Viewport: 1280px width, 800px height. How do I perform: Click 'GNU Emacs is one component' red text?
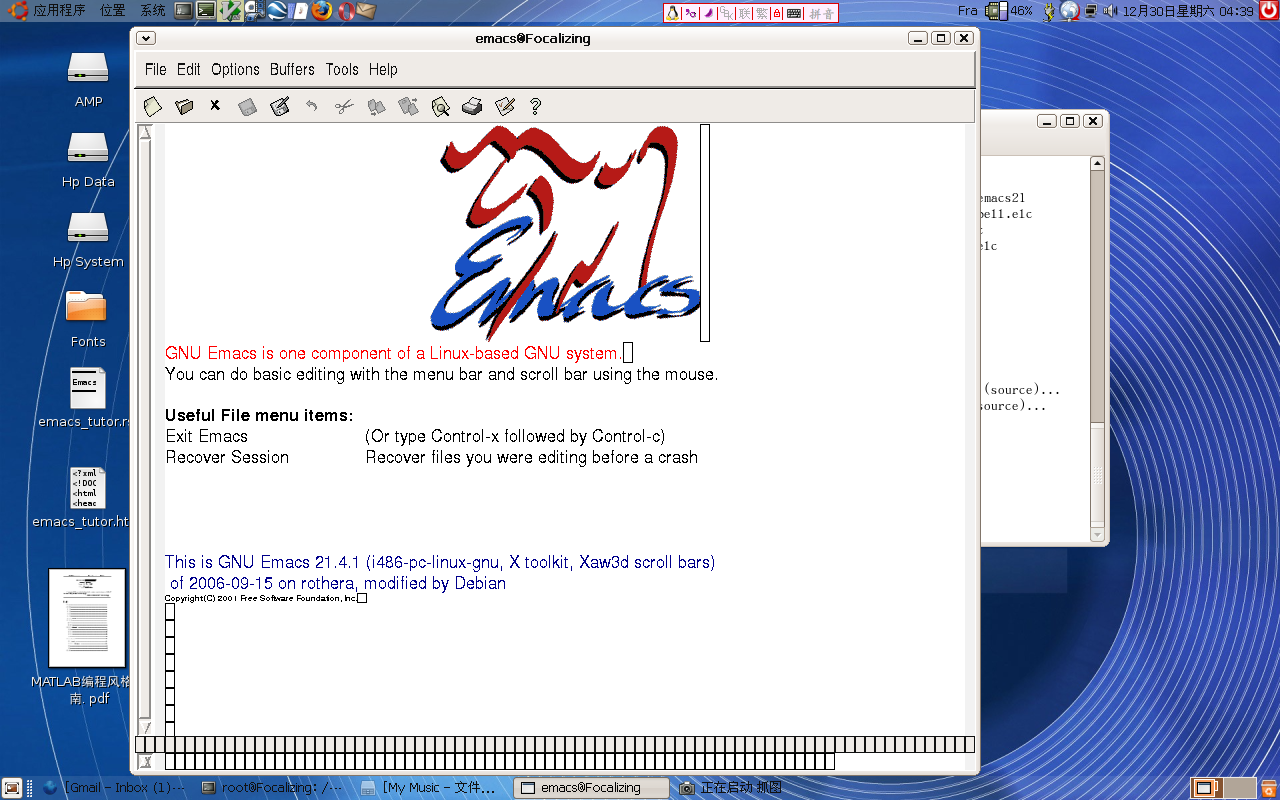[393, 353]
